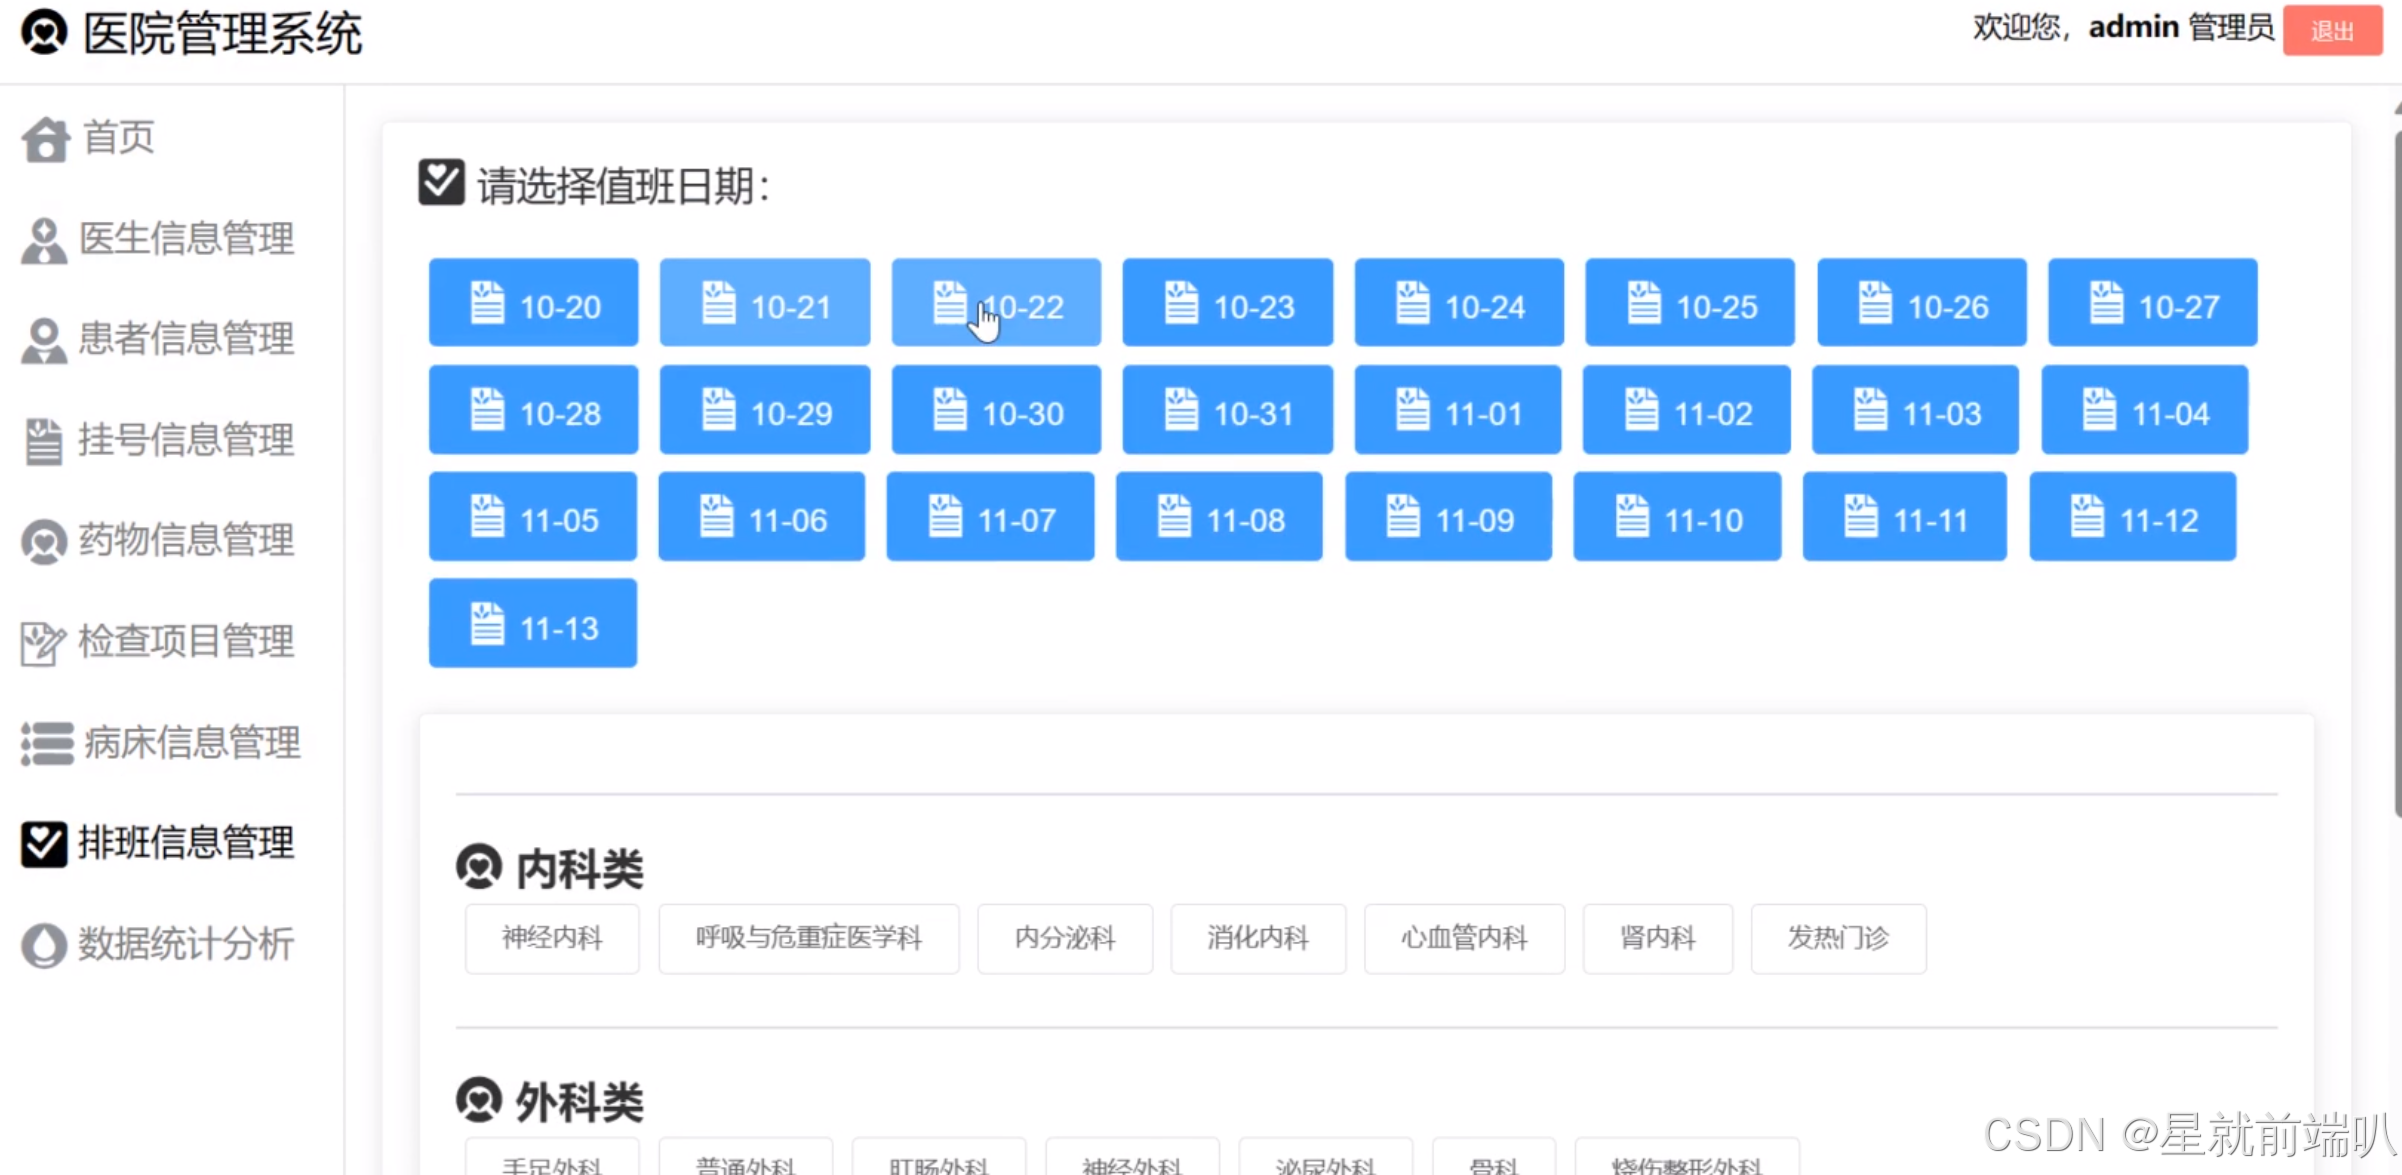
Task: Select the 神经内科 department
Action: click(x=552, y=938)
